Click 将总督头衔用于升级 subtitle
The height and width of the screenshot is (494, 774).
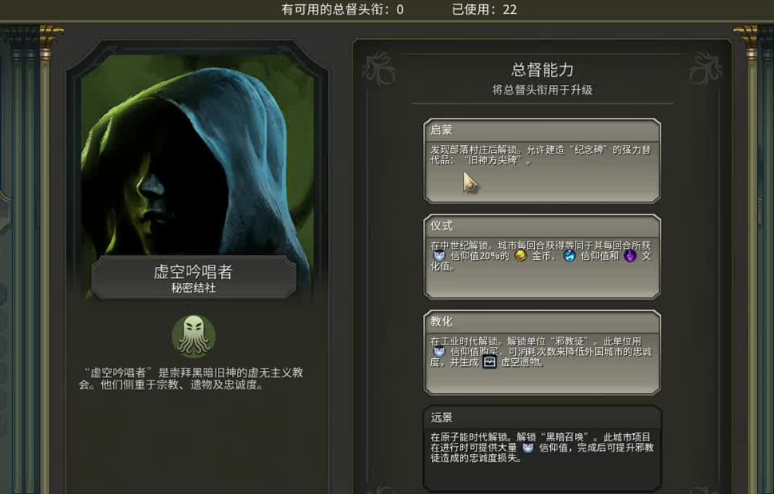(542, 90)
